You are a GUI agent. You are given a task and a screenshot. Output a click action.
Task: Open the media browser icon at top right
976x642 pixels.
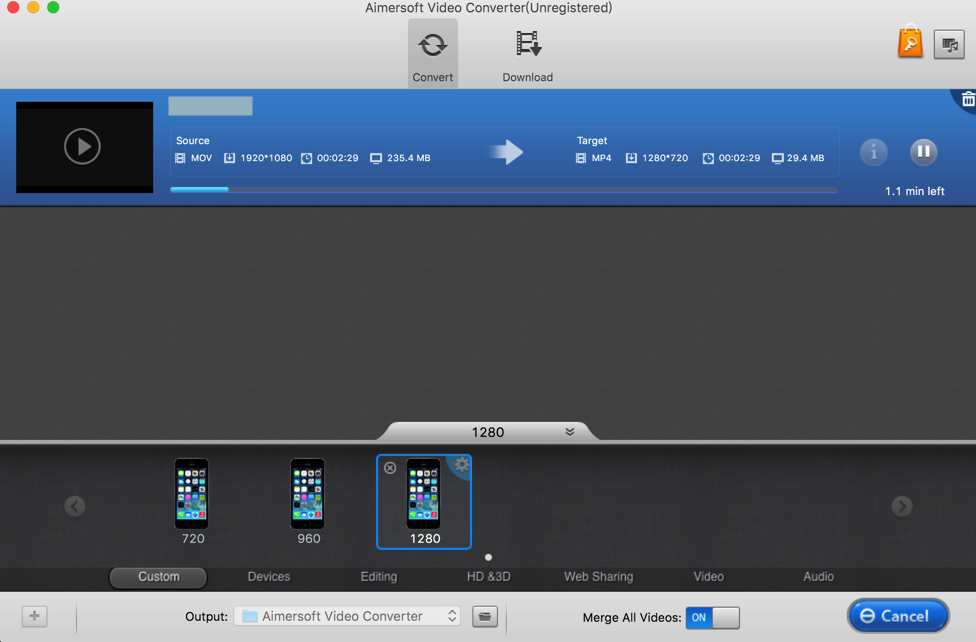[949, 44]
